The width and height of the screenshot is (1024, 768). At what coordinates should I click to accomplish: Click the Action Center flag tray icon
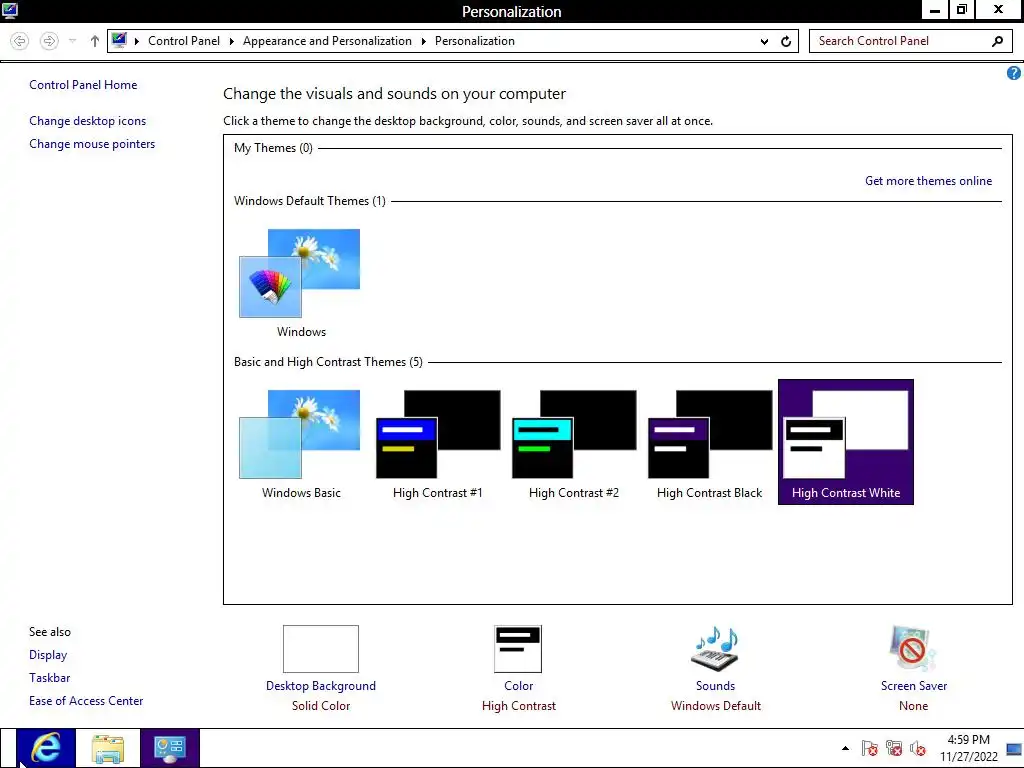[x=869, y=748]
